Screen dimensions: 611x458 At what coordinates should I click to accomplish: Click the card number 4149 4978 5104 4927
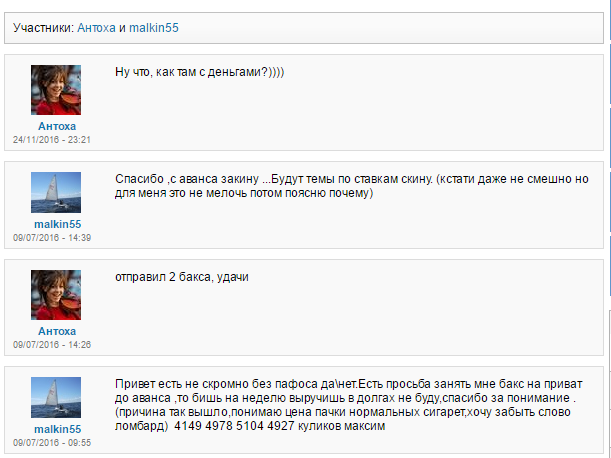tap(234, 426)
